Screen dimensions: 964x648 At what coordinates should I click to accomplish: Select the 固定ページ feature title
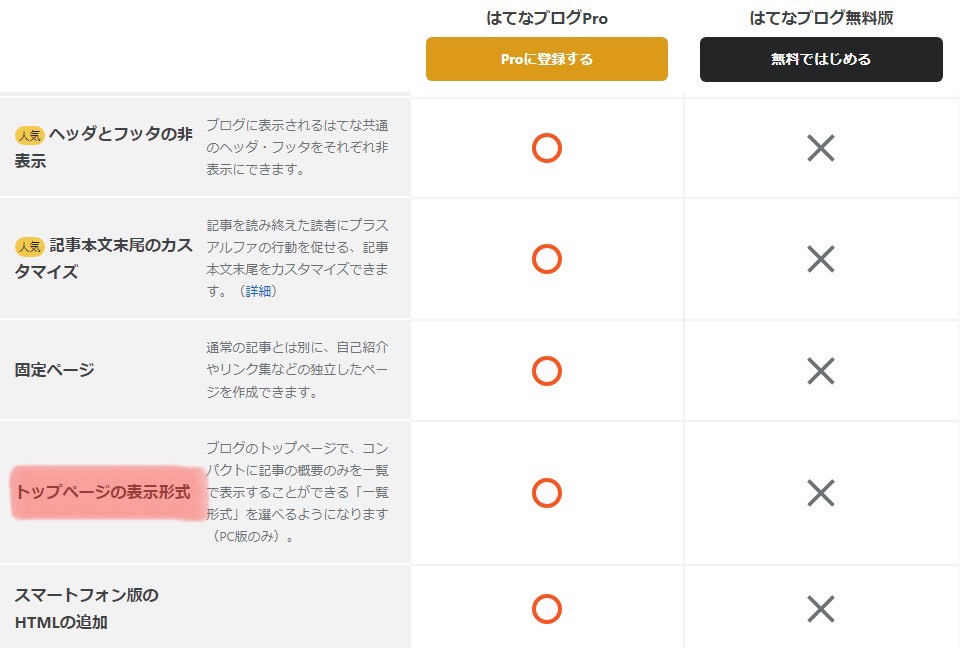[54, 370]
